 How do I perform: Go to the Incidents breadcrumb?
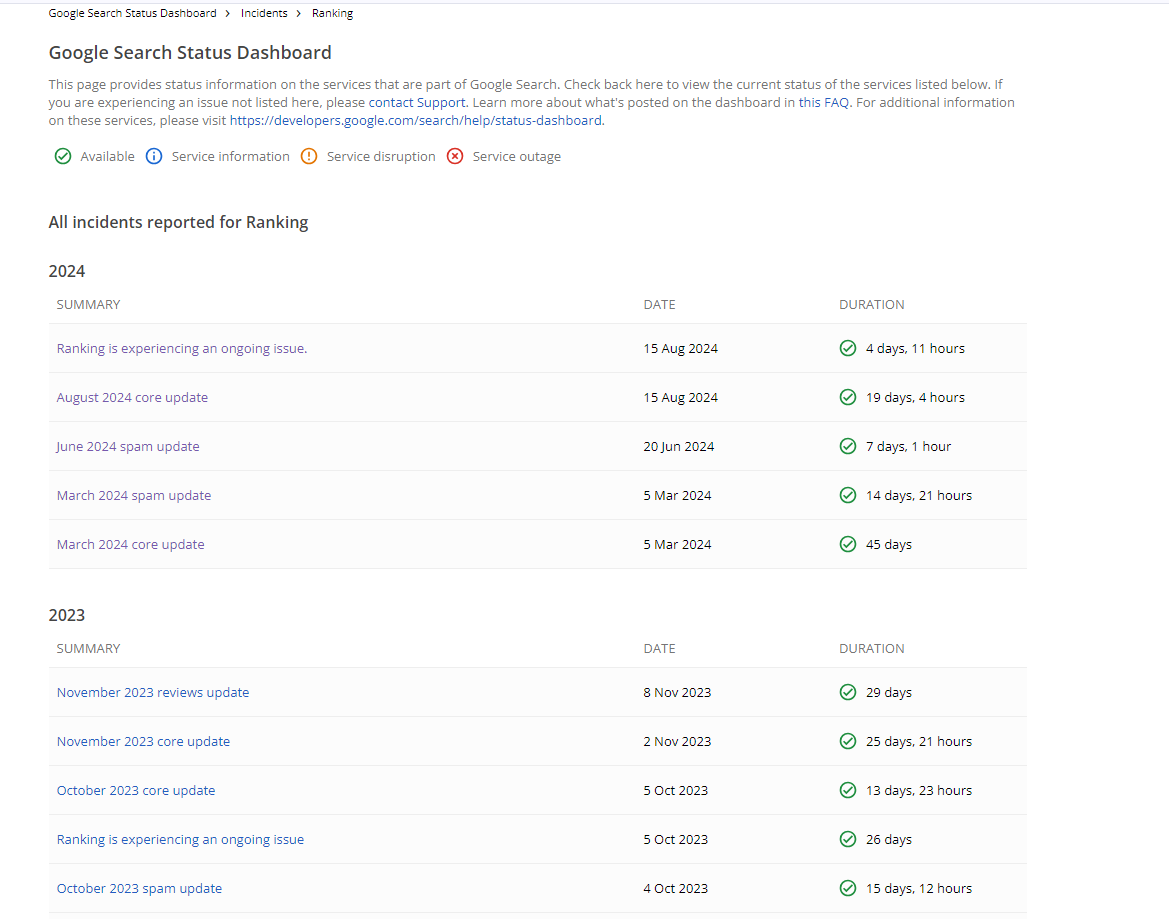coord(264,13)
